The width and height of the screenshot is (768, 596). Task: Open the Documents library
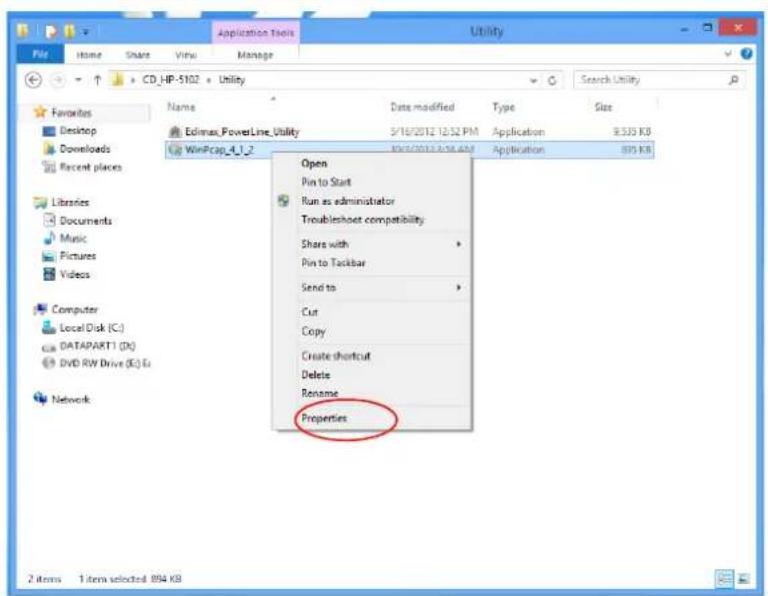coord(85,220)
